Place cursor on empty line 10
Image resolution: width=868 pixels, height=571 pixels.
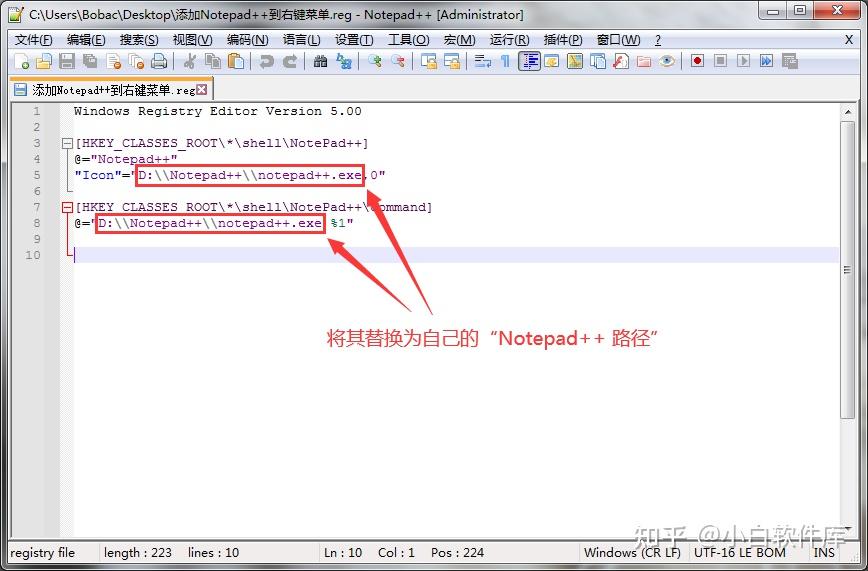pyautogui.click(x=456, y=255)
